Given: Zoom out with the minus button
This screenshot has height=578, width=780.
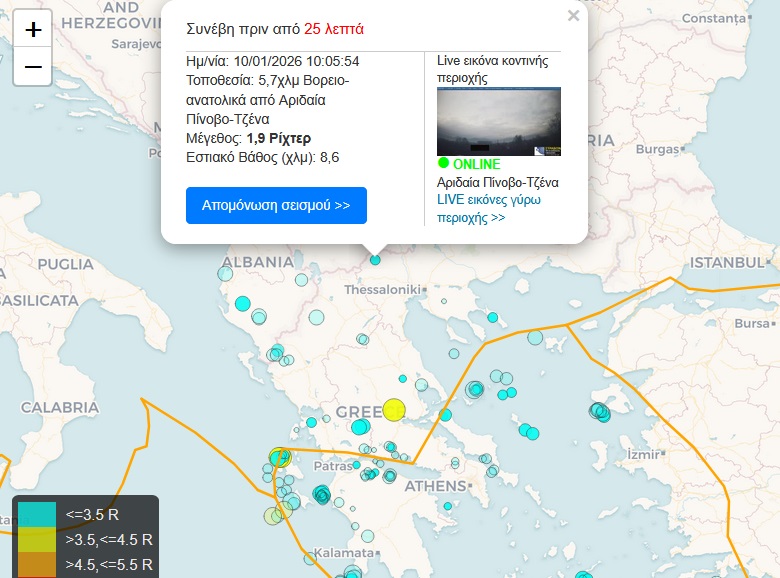Looking at the screenshot, I should [x=33, y=67].
